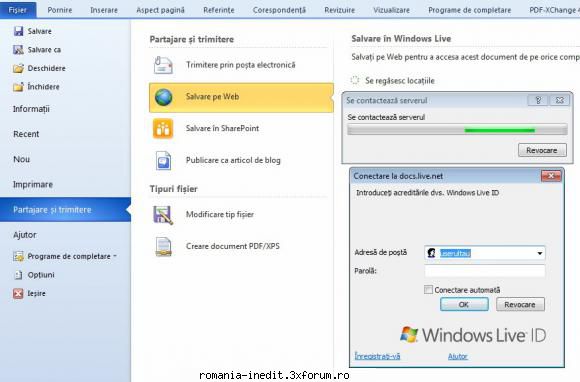This screenshot has width=580, height=382.
Task: Select Partajare și trimitere in sidebar
Action: click(65, 210)
